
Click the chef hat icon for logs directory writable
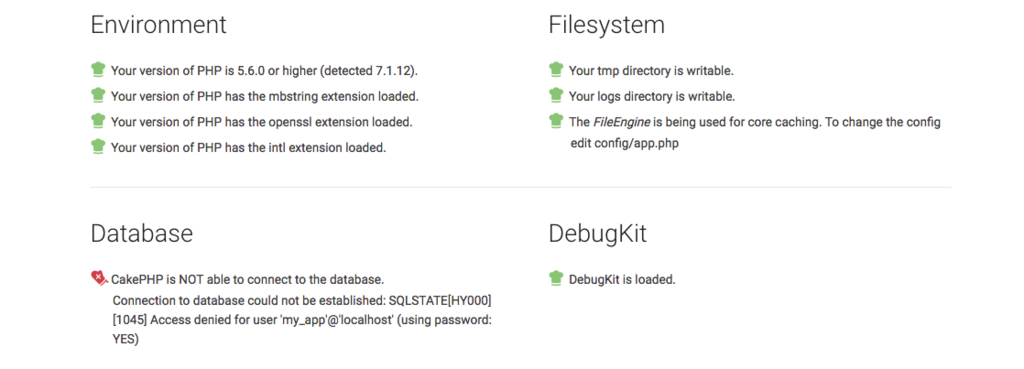tap(556, 95)
